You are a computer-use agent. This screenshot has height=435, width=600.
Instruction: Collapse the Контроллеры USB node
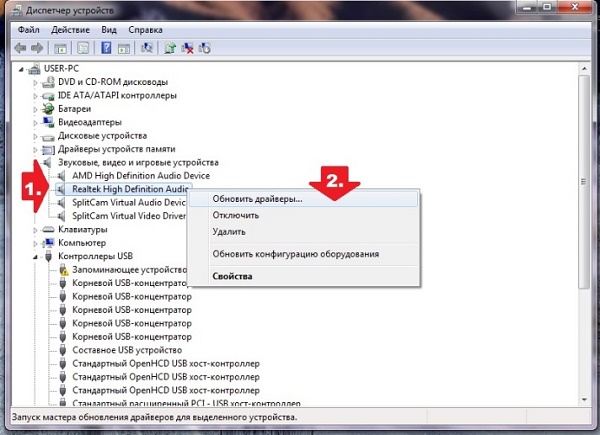(x=36, y=256)
